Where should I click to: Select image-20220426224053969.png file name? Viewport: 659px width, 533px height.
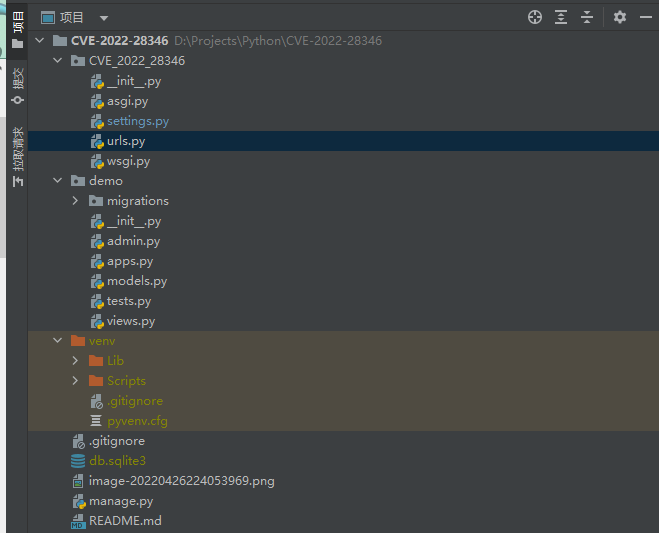182,481
